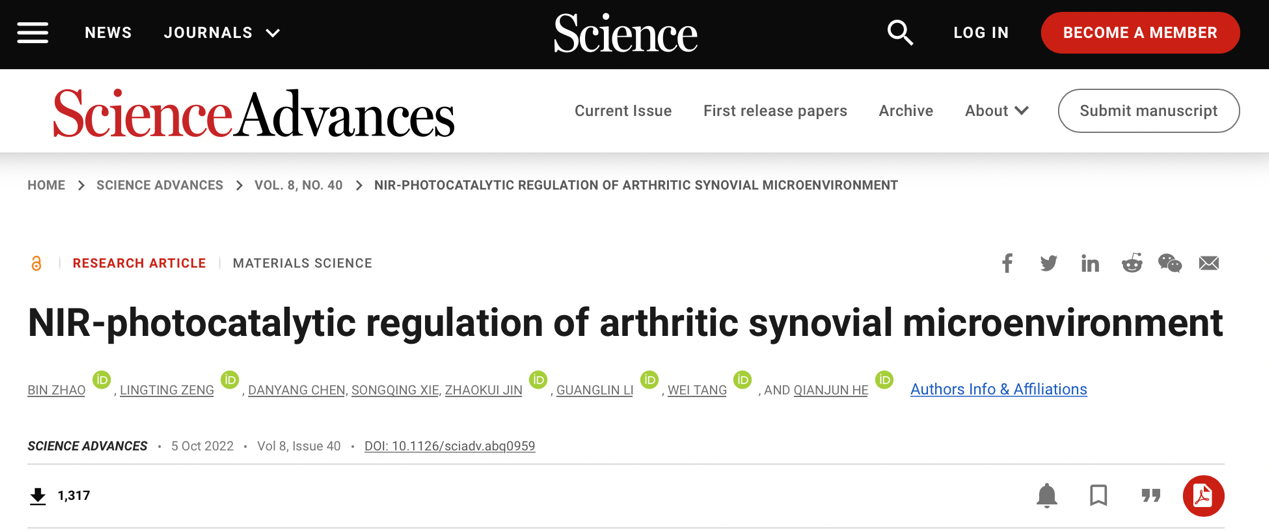The width and height of the screenshot is (1269, 530).
Task: Email this article using envelope icon
Action: pyautogui.click(x=1209, y=263)
